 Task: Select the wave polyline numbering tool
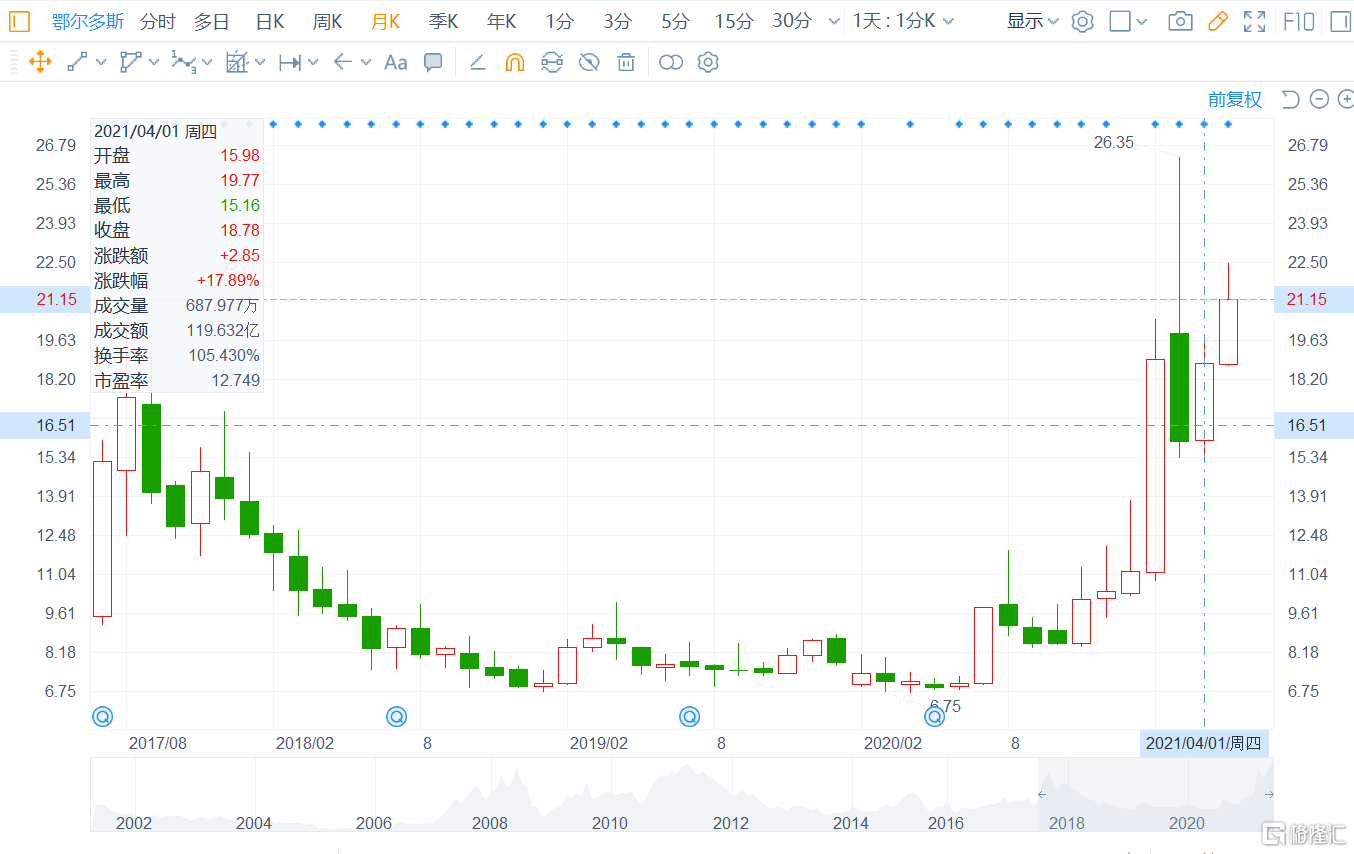coord(183,62)
